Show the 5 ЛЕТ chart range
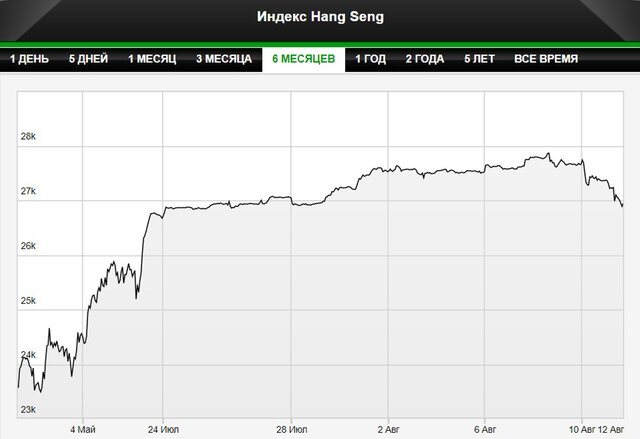The image size is (640, 439). 480,59
